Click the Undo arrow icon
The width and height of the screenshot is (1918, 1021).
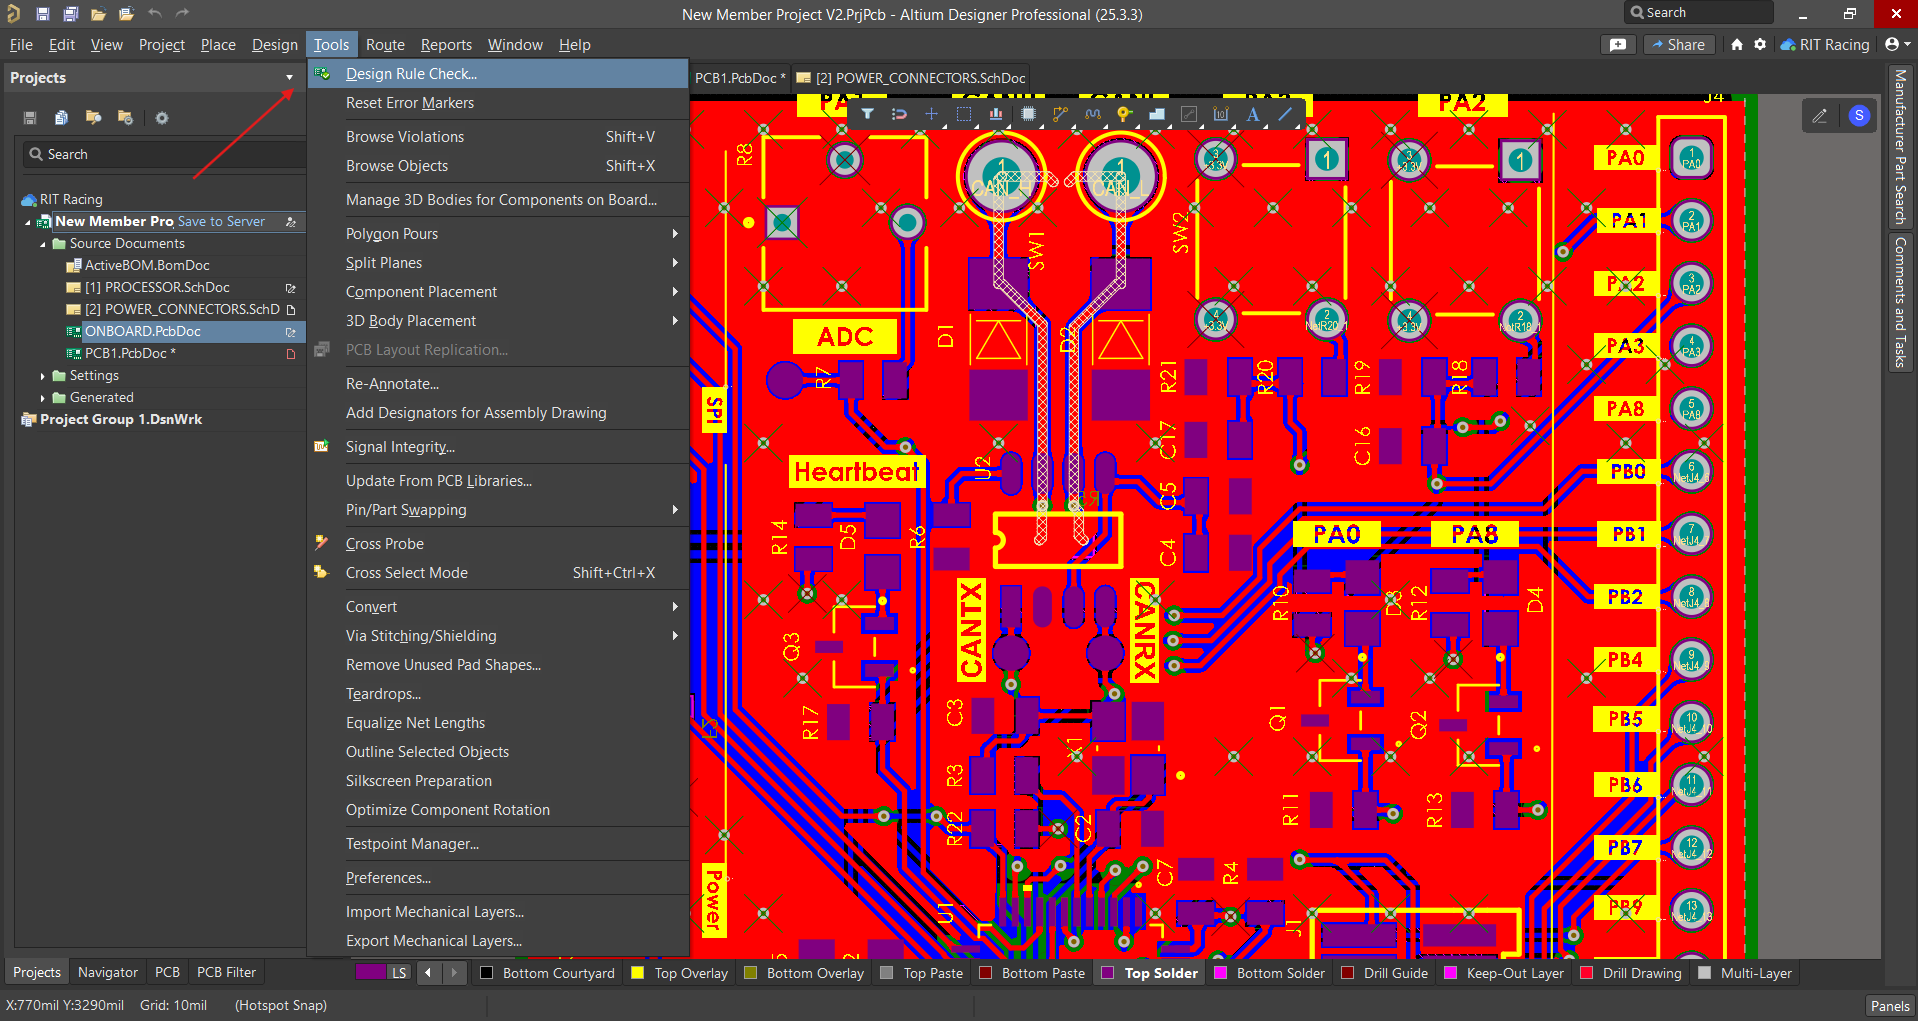coord(154,14)
